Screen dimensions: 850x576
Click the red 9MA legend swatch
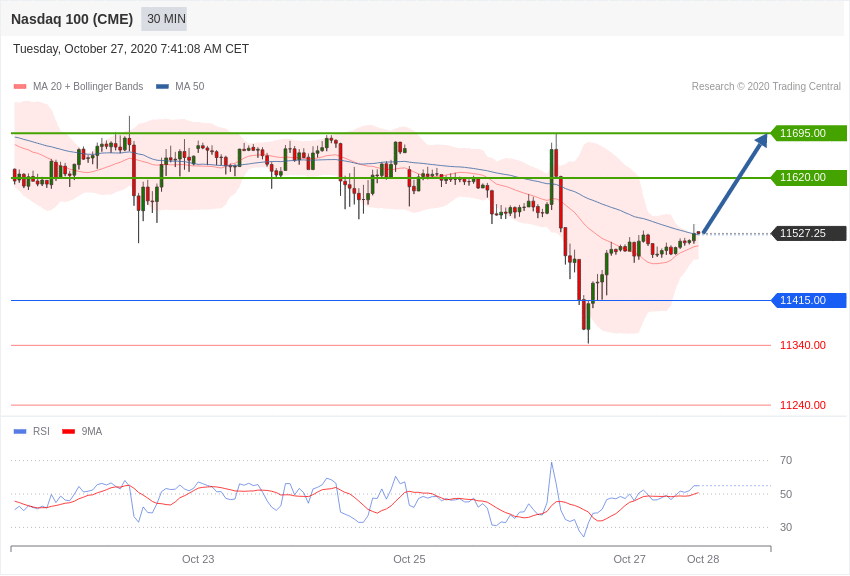click(x=69, y=432)
